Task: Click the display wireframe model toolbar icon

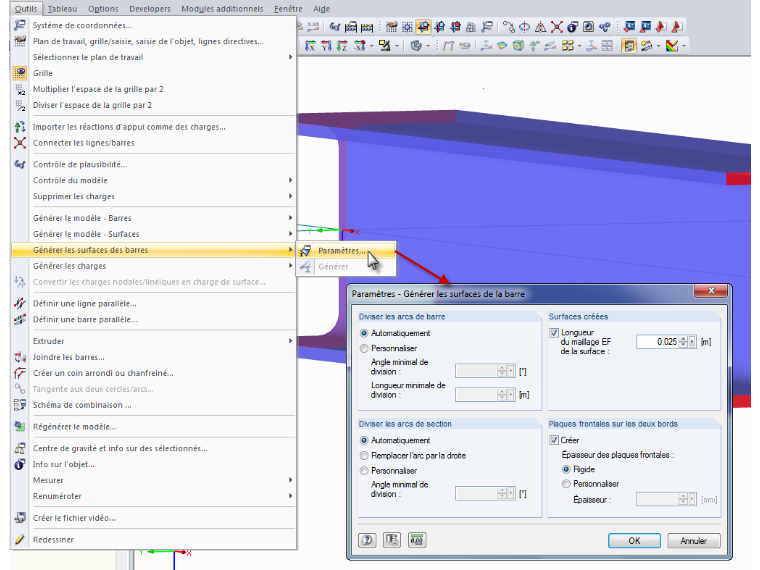Action: click(x=448, y=46)
